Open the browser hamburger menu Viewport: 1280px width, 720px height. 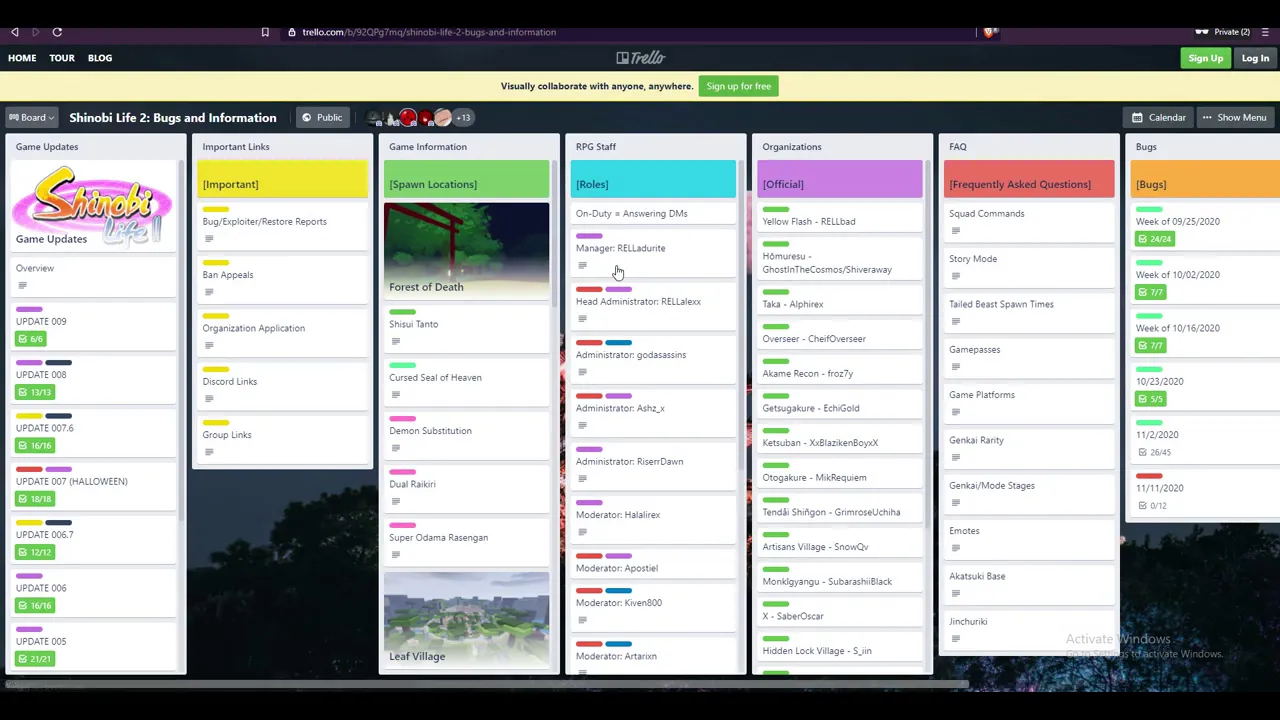pos(1265,32)
